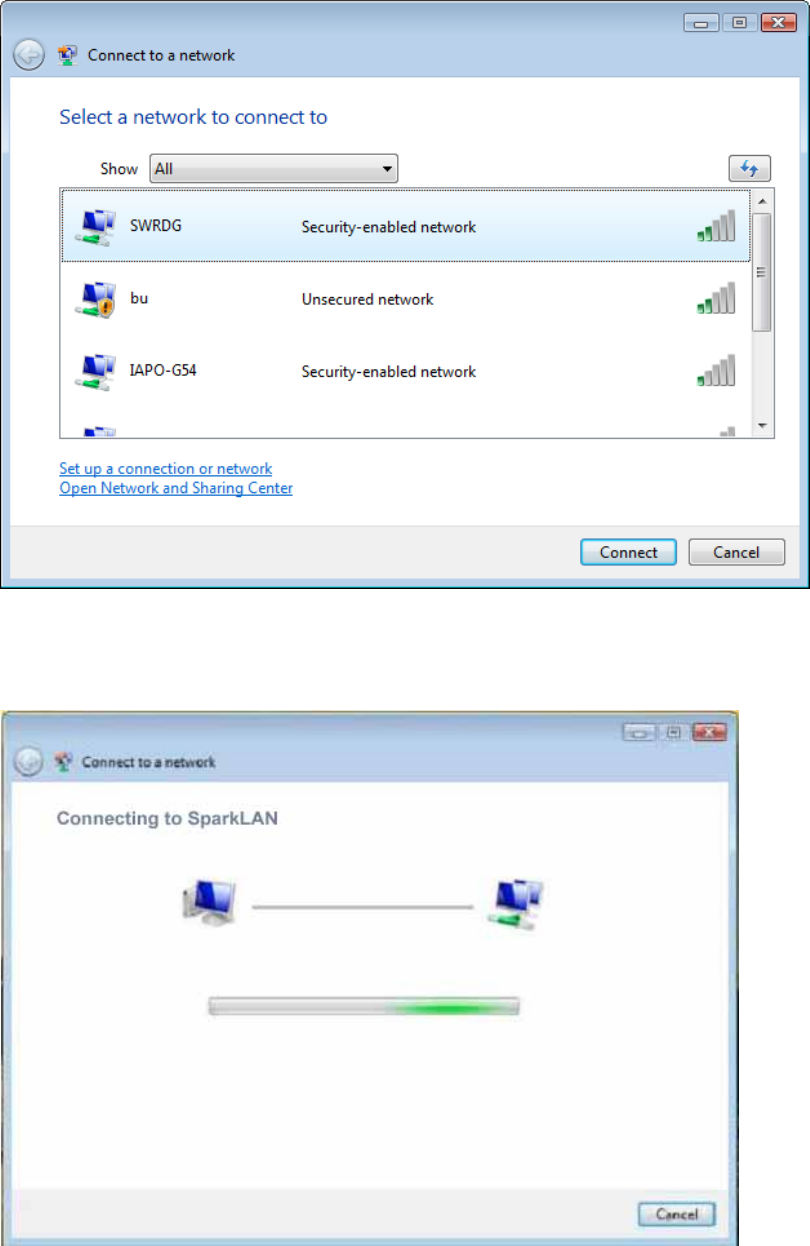810x1246 pixels.
Task: Select the bu unsecured network entry
Action: (406, 299)
